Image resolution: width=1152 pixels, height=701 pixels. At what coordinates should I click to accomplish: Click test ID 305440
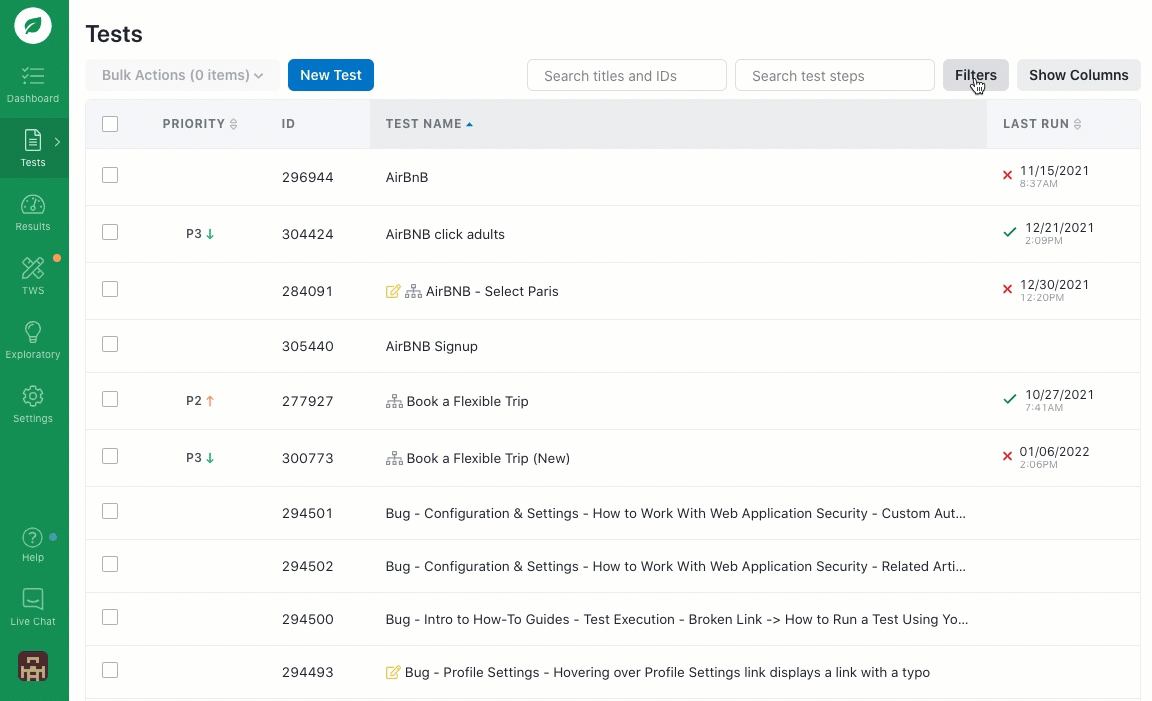tap(307, 346)
